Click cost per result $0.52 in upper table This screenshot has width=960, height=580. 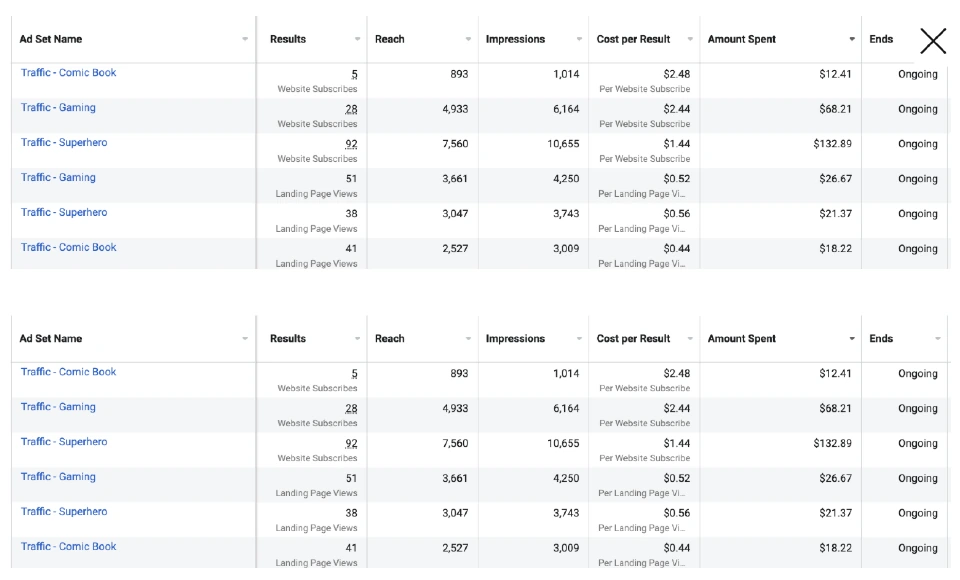(677, 179)
